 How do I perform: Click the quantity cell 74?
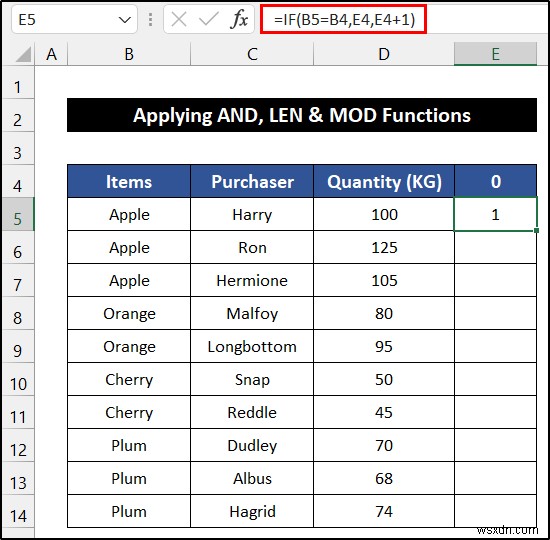pos(384,511)
